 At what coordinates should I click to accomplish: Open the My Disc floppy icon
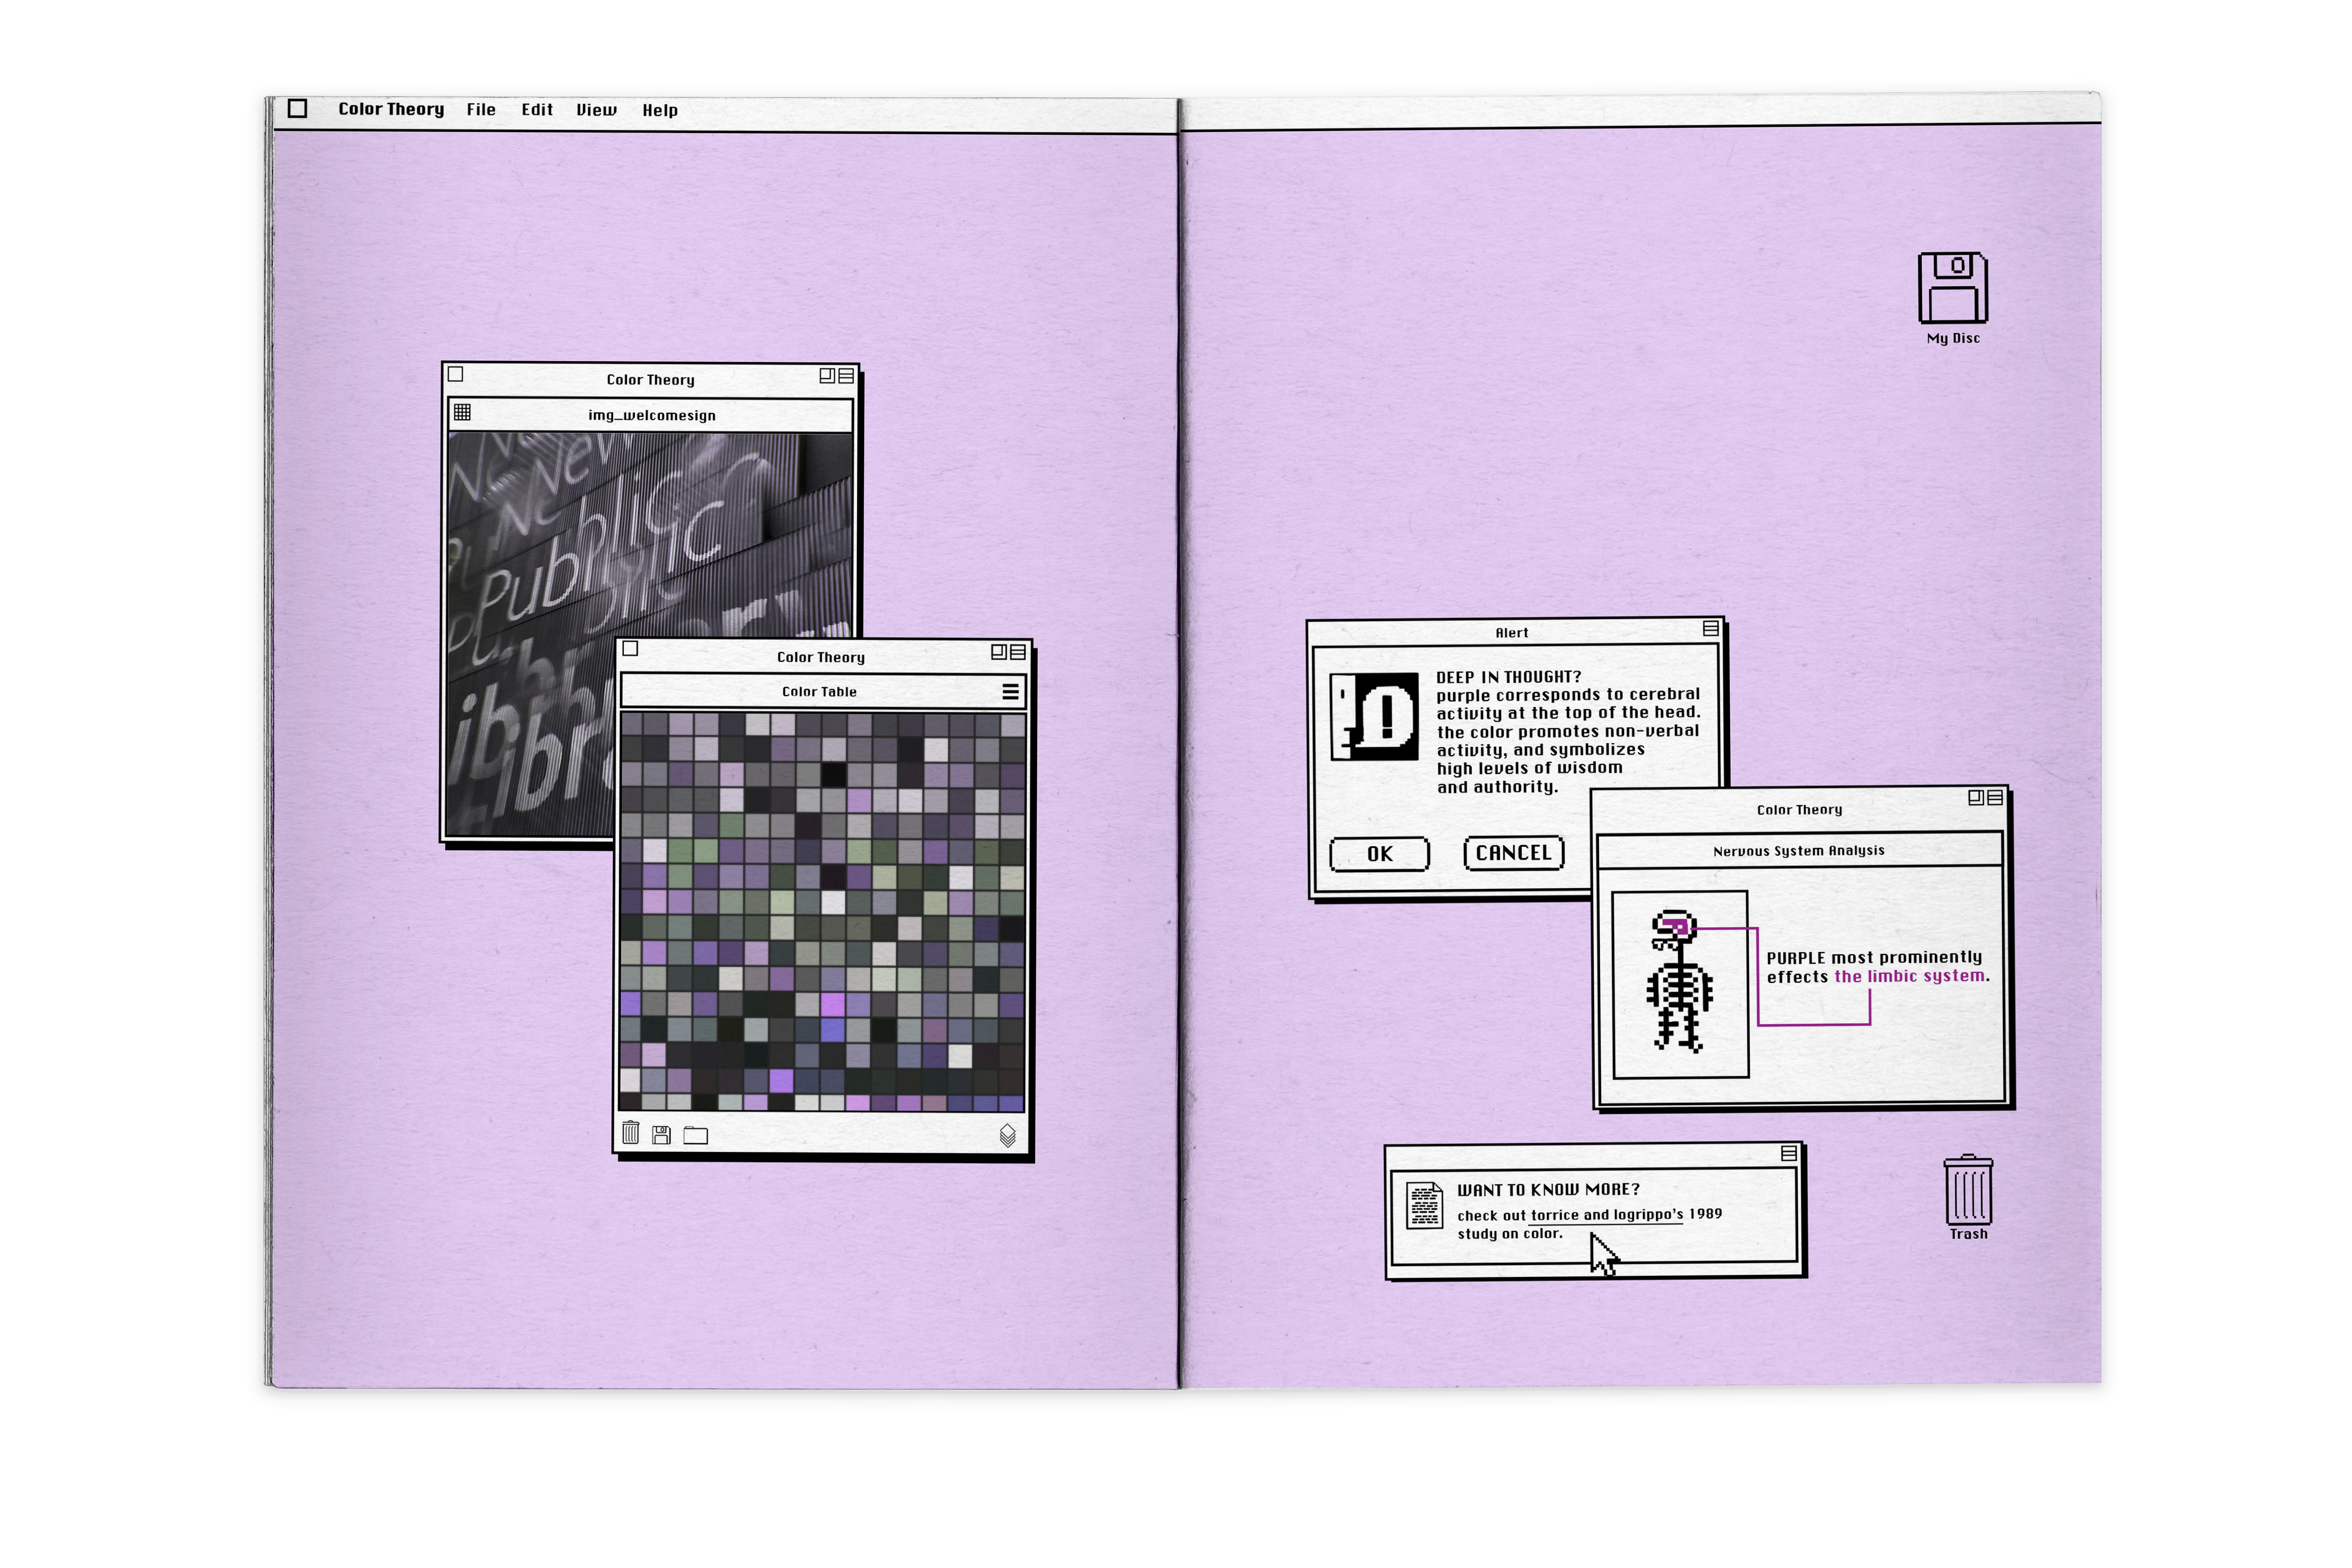tap(1952, 288)
